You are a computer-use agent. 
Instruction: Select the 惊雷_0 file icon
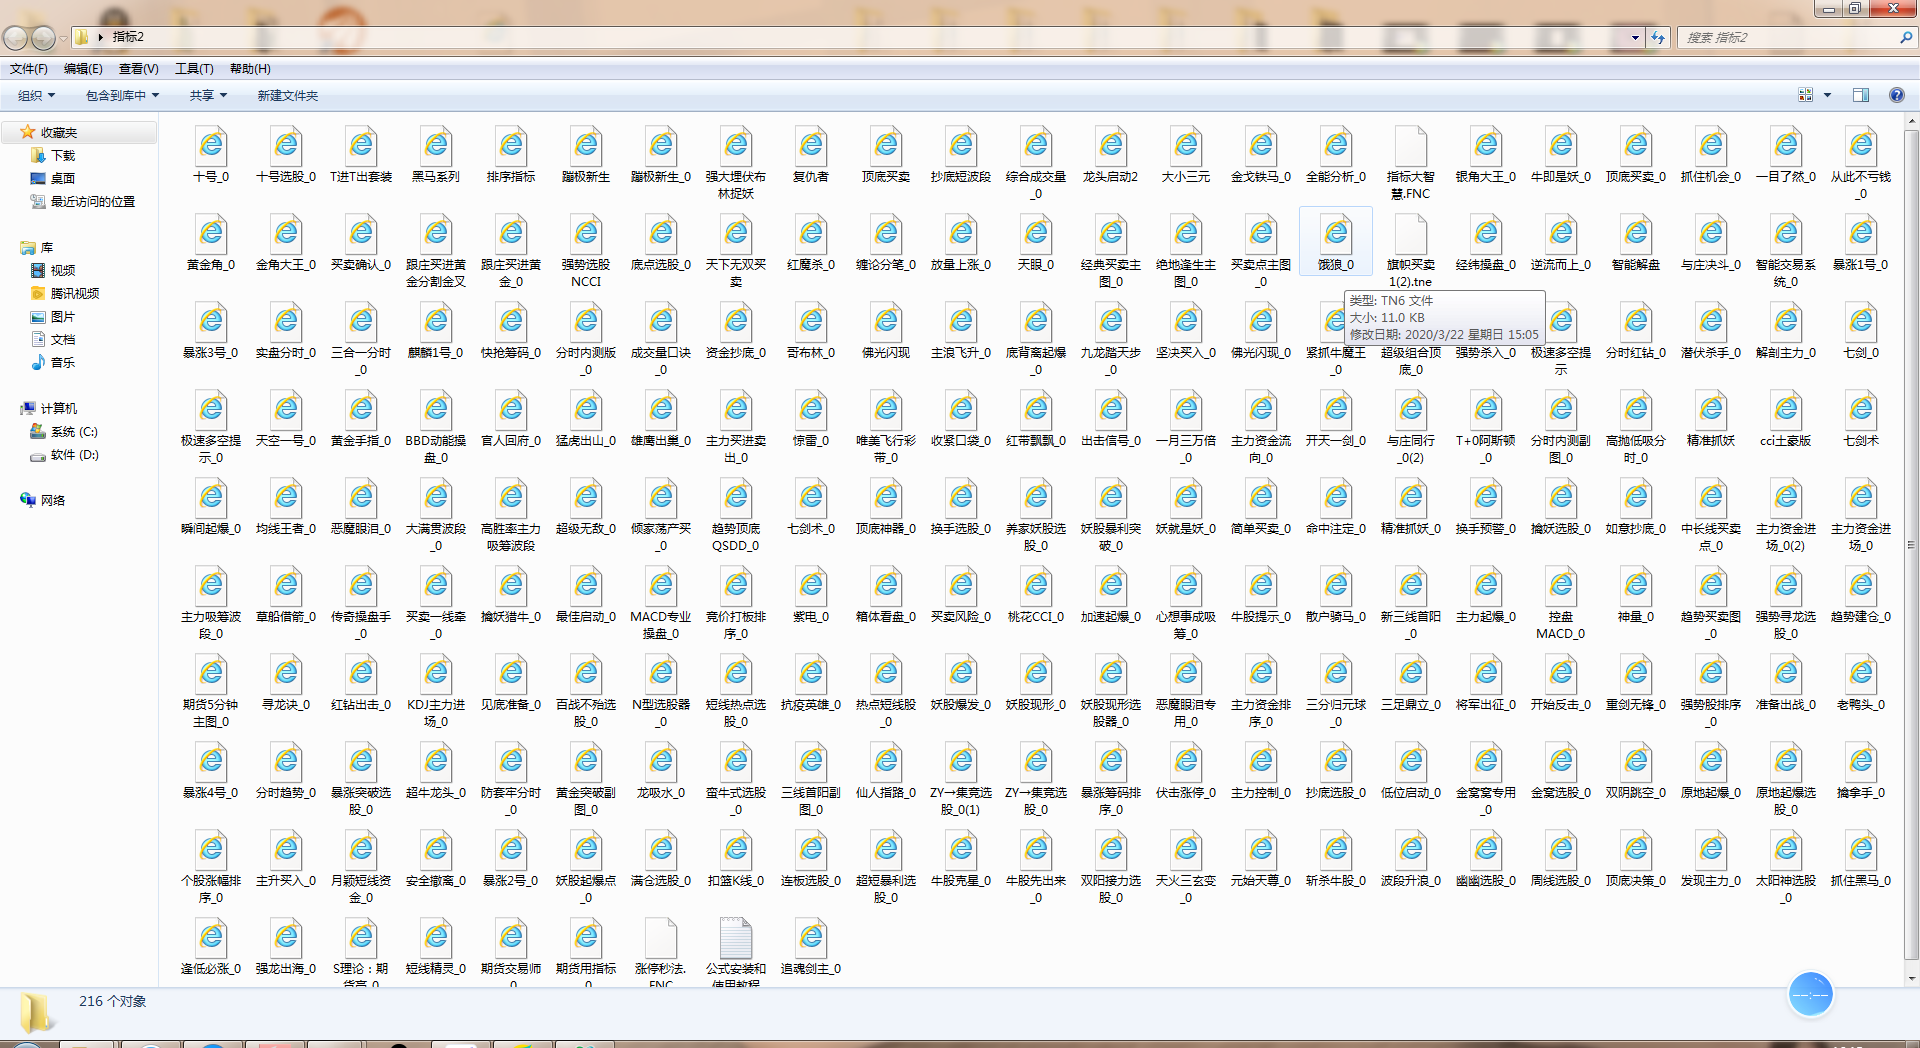811,410
